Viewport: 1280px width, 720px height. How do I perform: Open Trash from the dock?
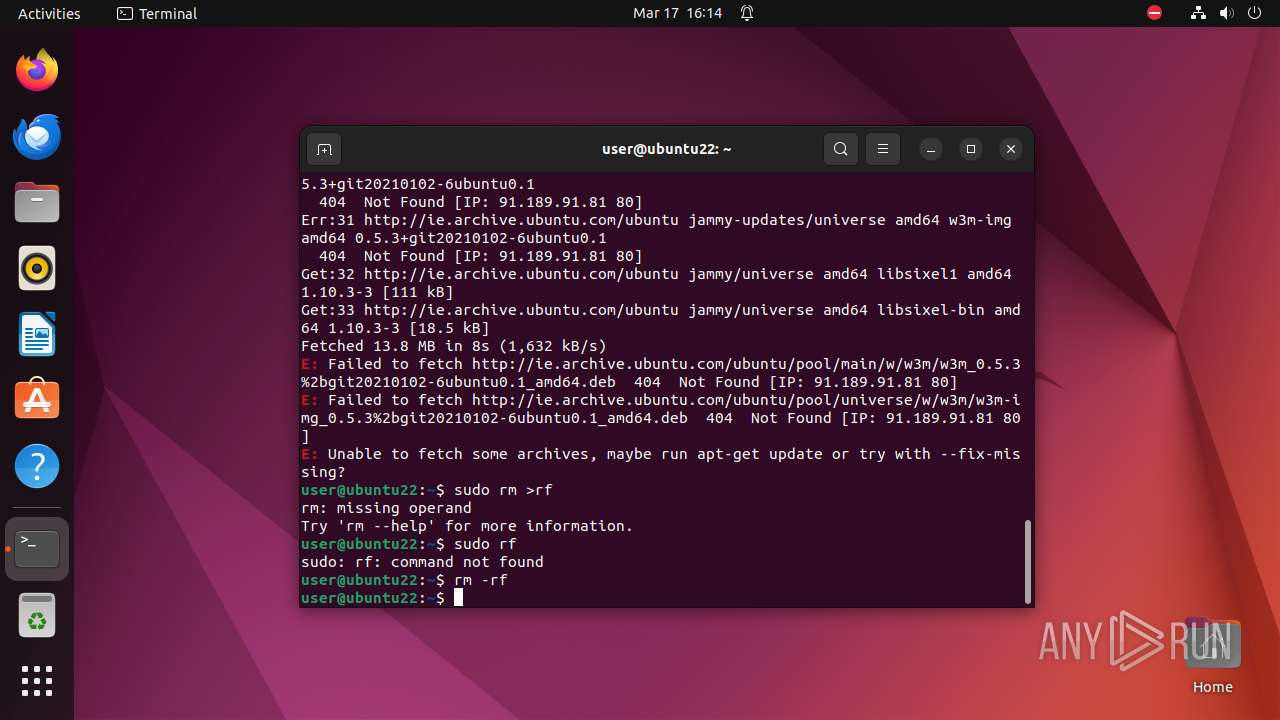tap(37, 615)
